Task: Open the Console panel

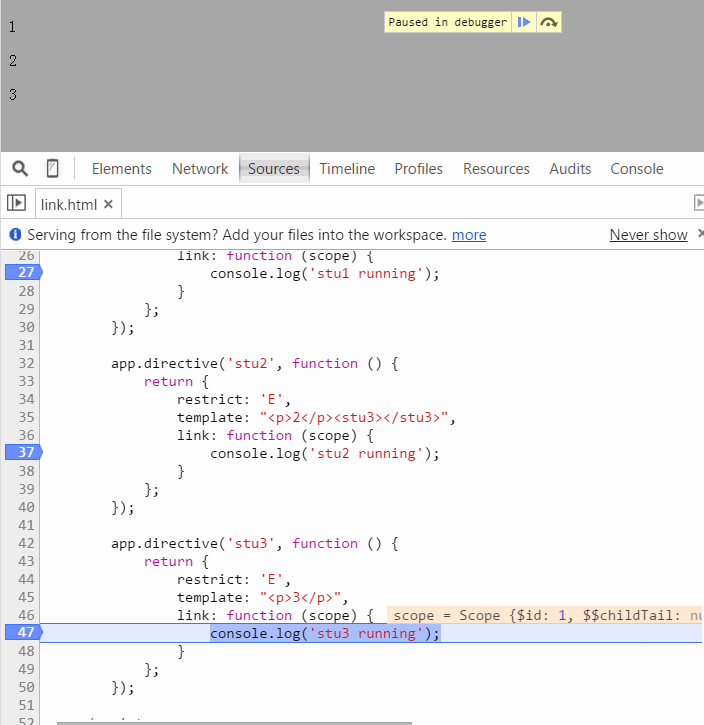Action: pos(637,169)
